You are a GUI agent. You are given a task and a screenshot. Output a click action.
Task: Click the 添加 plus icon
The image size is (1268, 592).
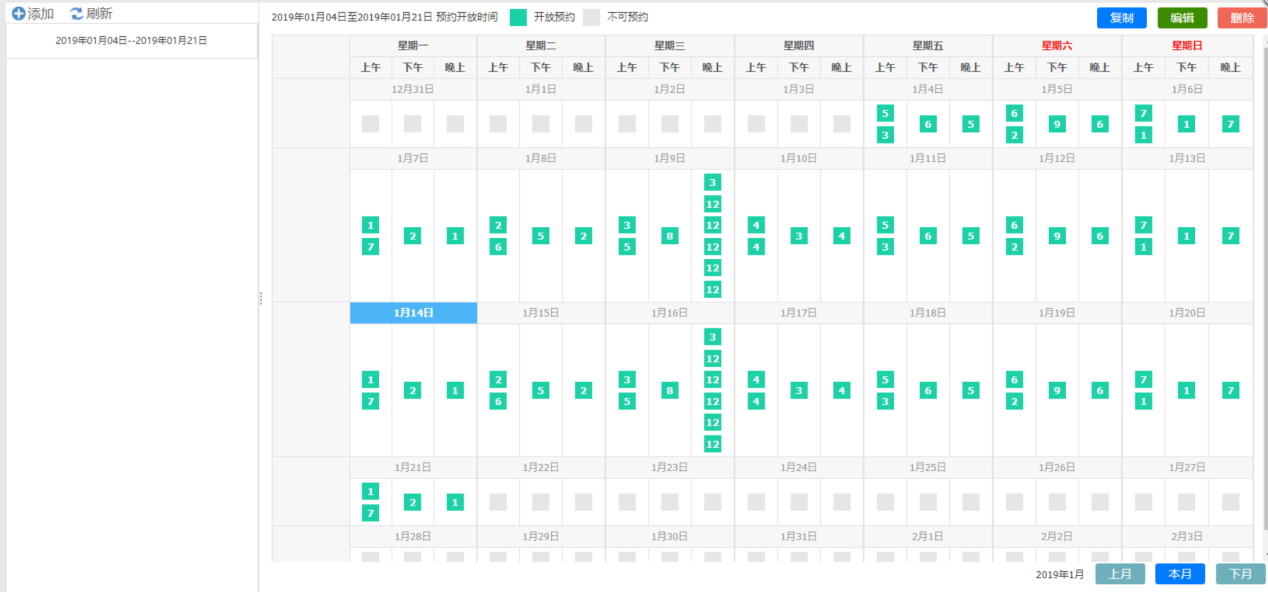coord(18,14)
